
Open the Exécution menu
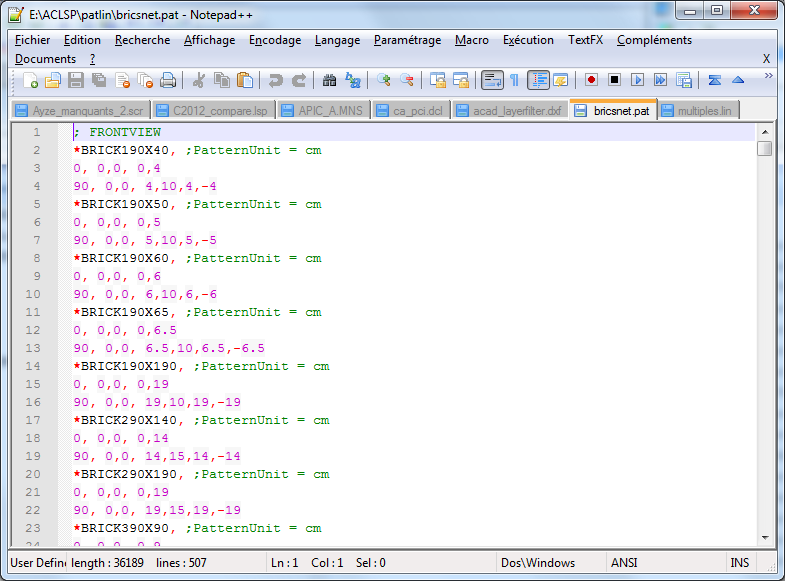528,40
